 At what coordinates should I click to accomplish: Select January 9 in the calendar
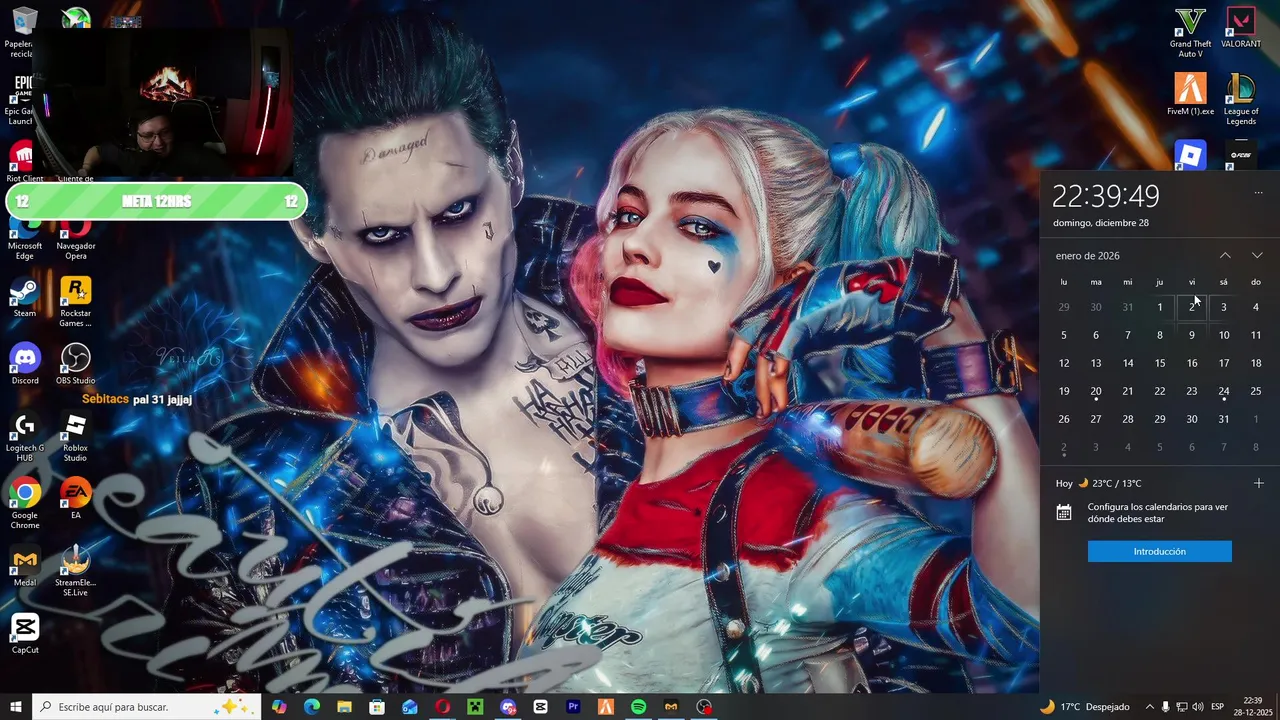pos(1192,335)
